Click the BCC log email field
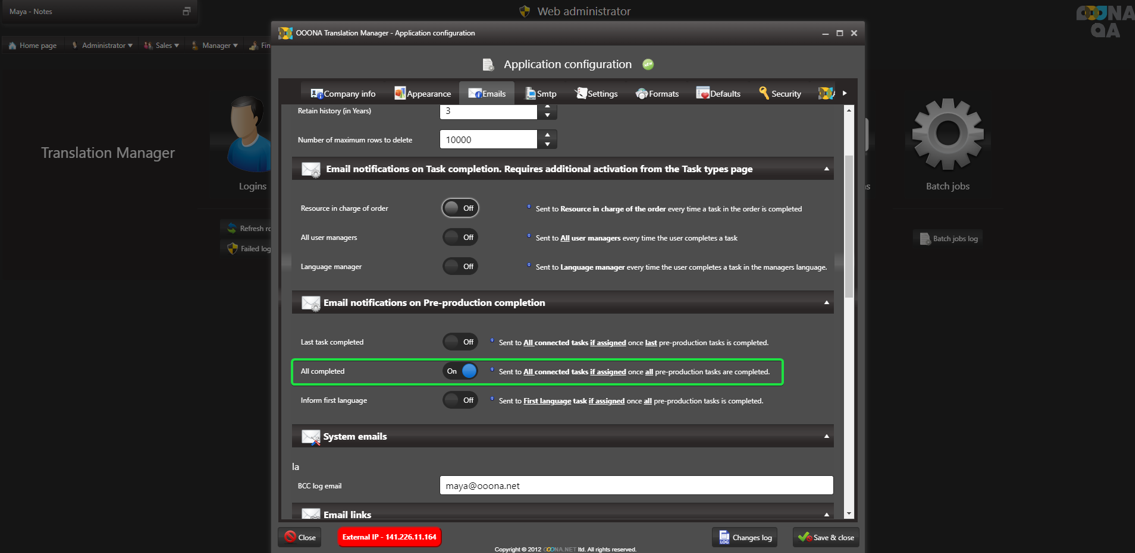This screenshot has height=553, width=1135. 636,486
